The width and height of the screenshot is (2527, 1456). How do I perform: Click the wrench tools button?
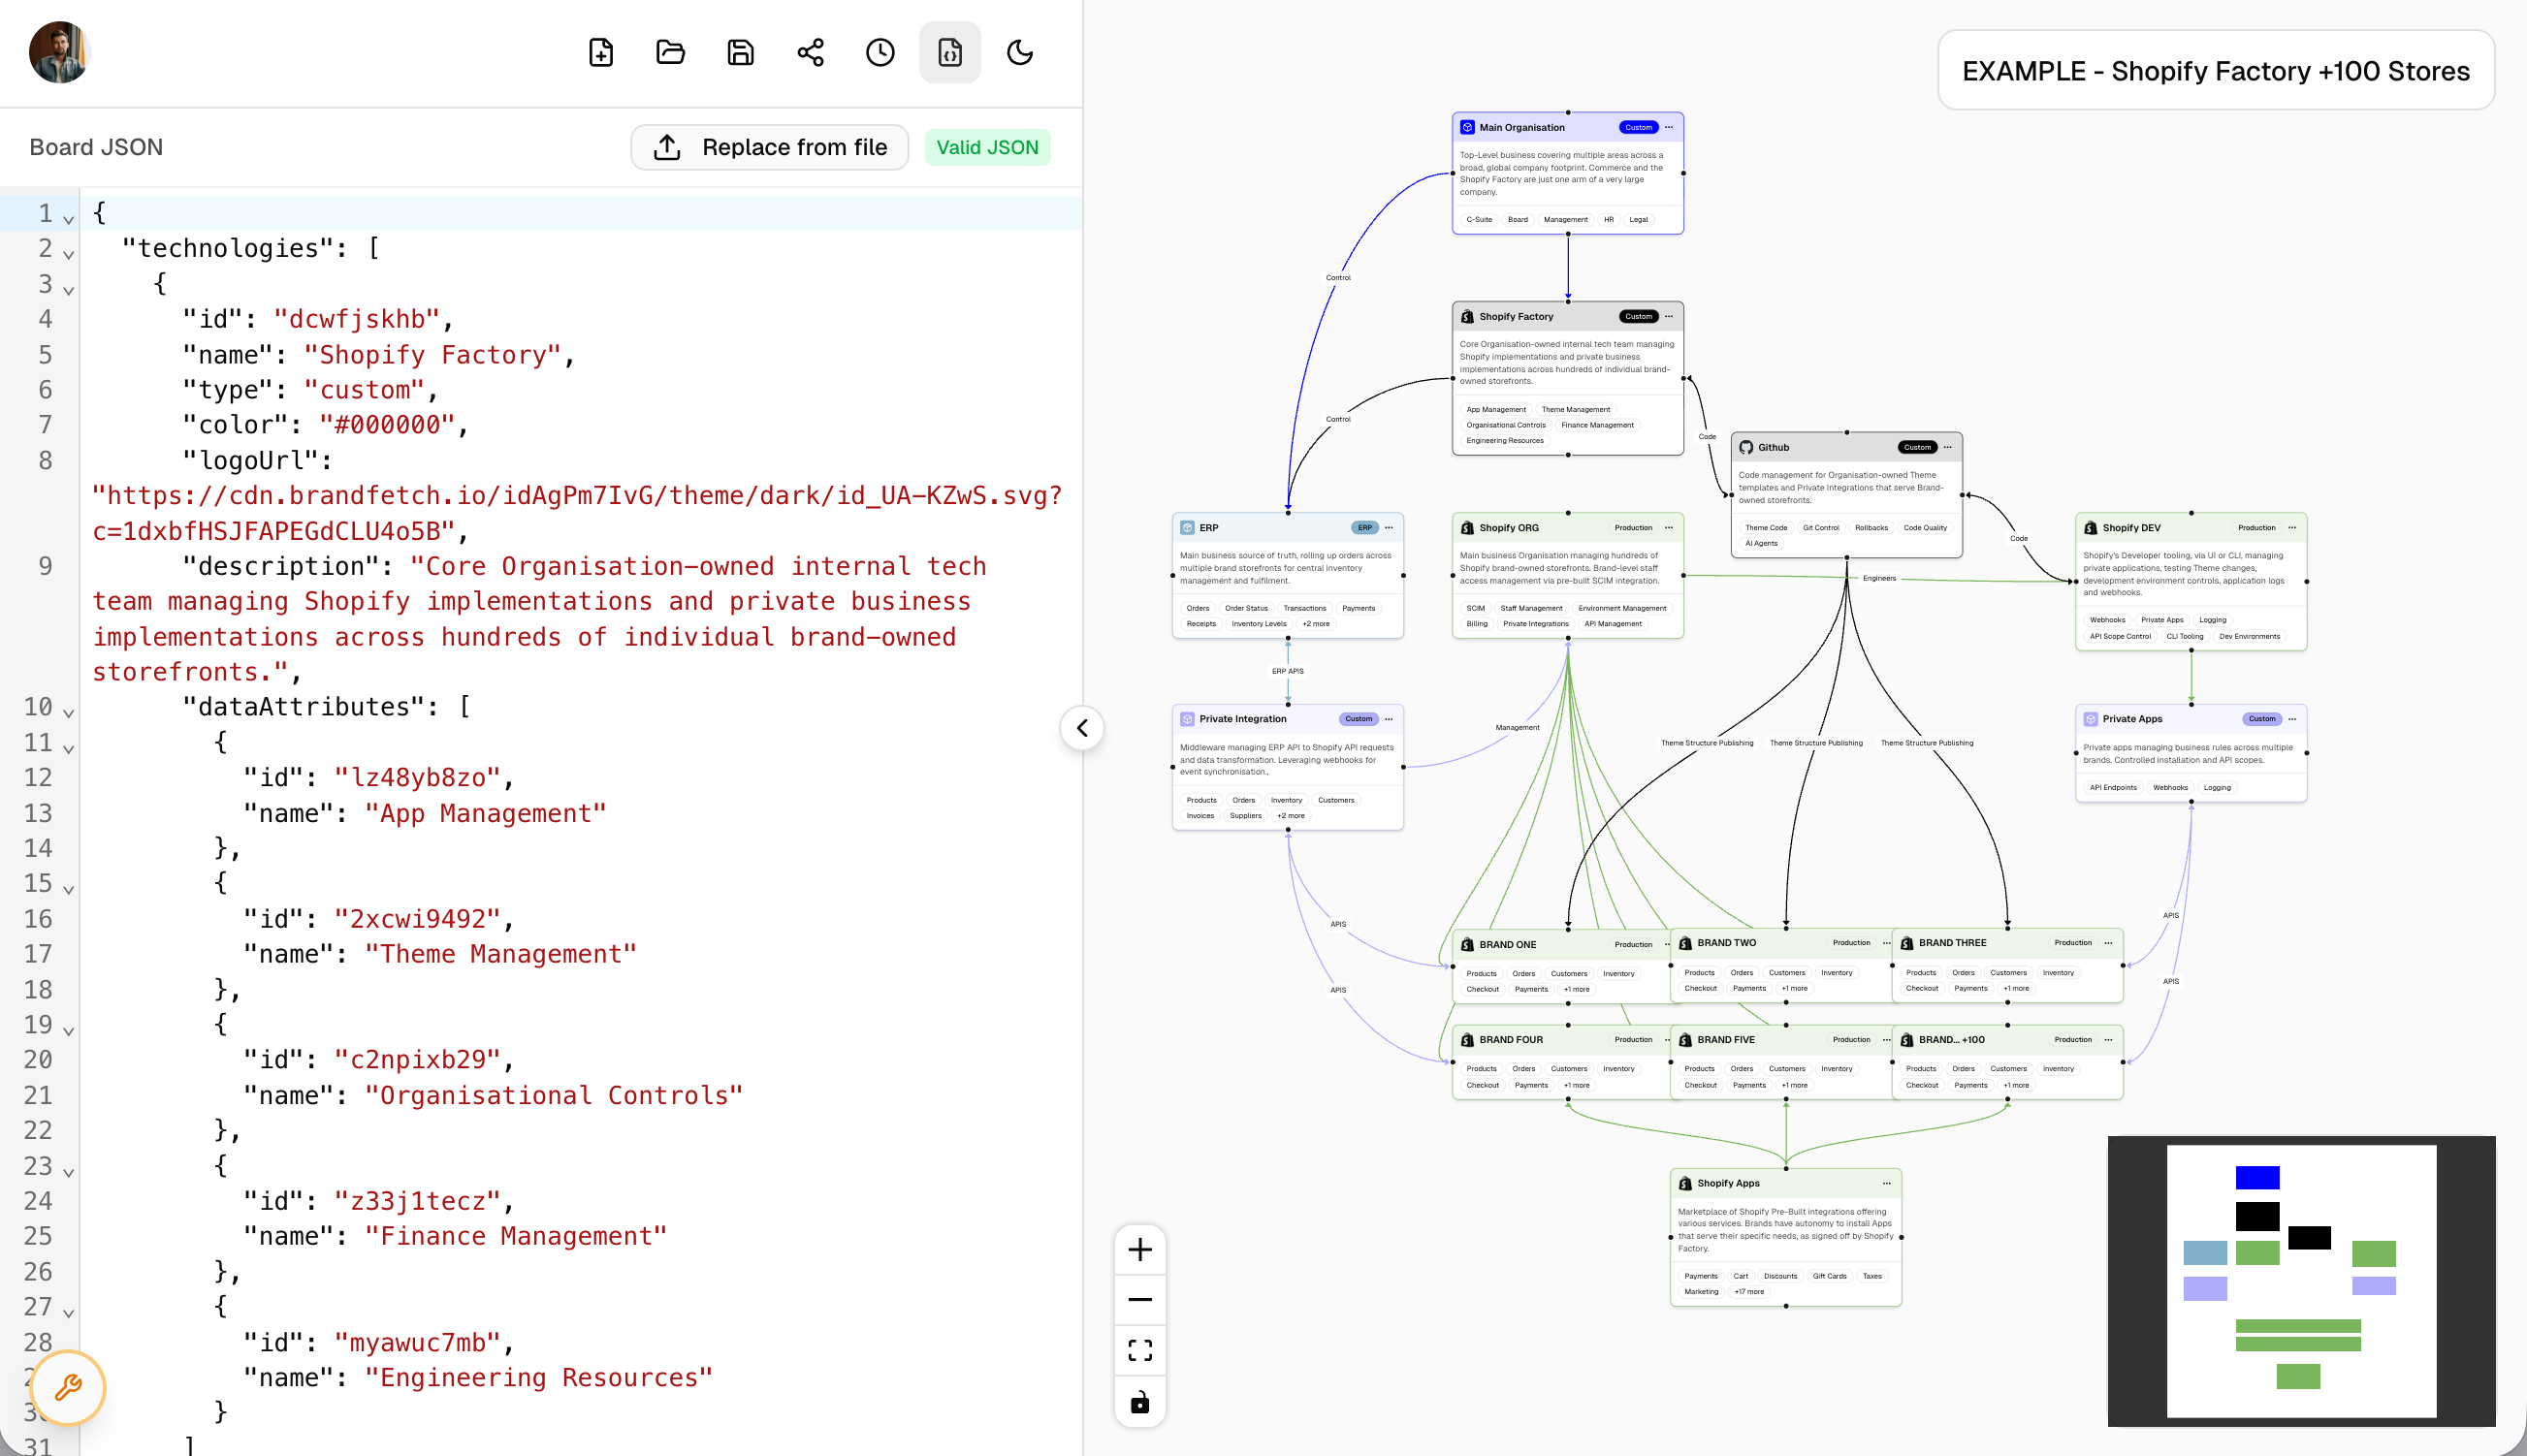68,1387
